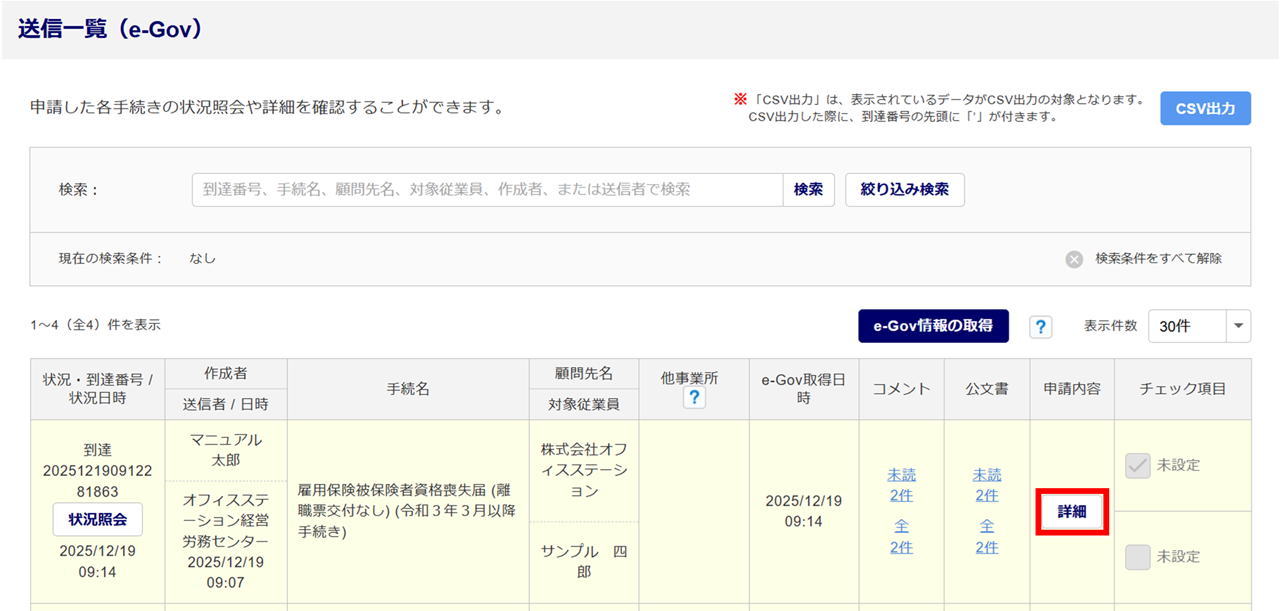Open unread 未読 2件 link under 公文書
The height and width of the screenshot is (611, 1280).
tap(986, 485)
